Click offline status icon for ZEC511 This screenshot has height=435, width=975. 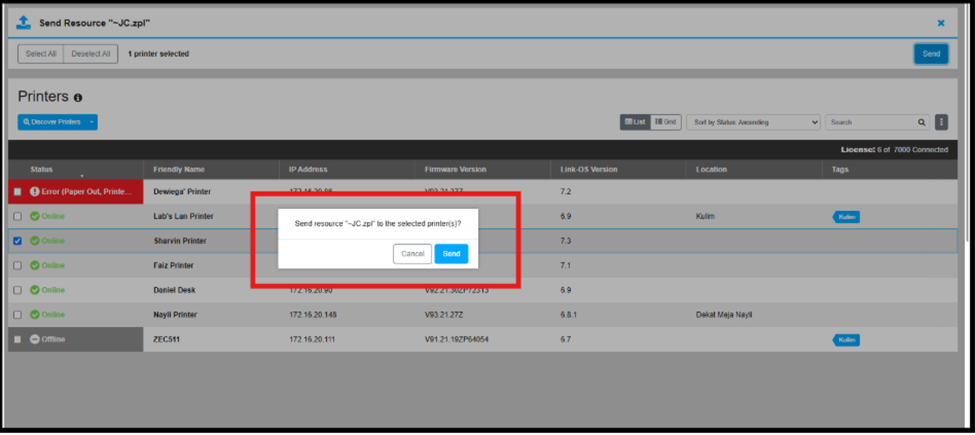point(35,339)
